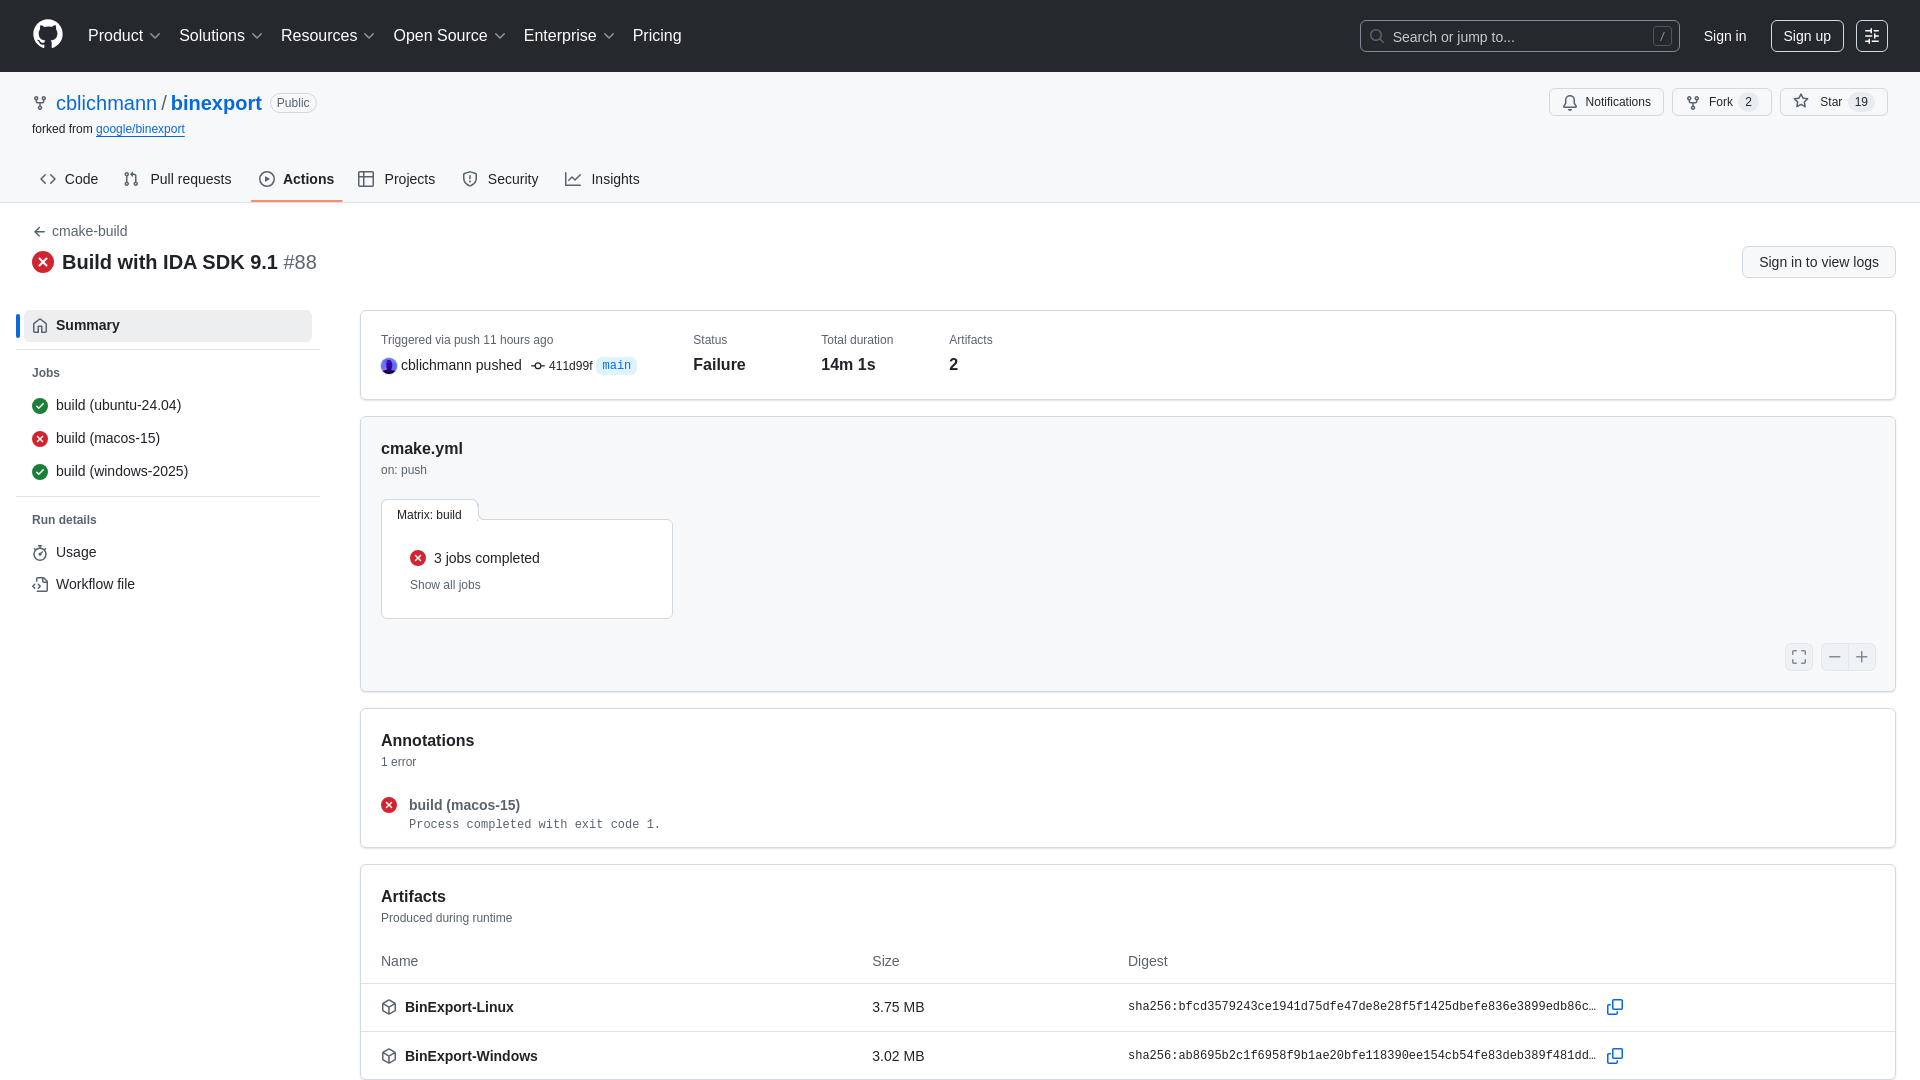Switch to the Code tab
This screenshot has width=1920, height=1080.
pos(69,179)
